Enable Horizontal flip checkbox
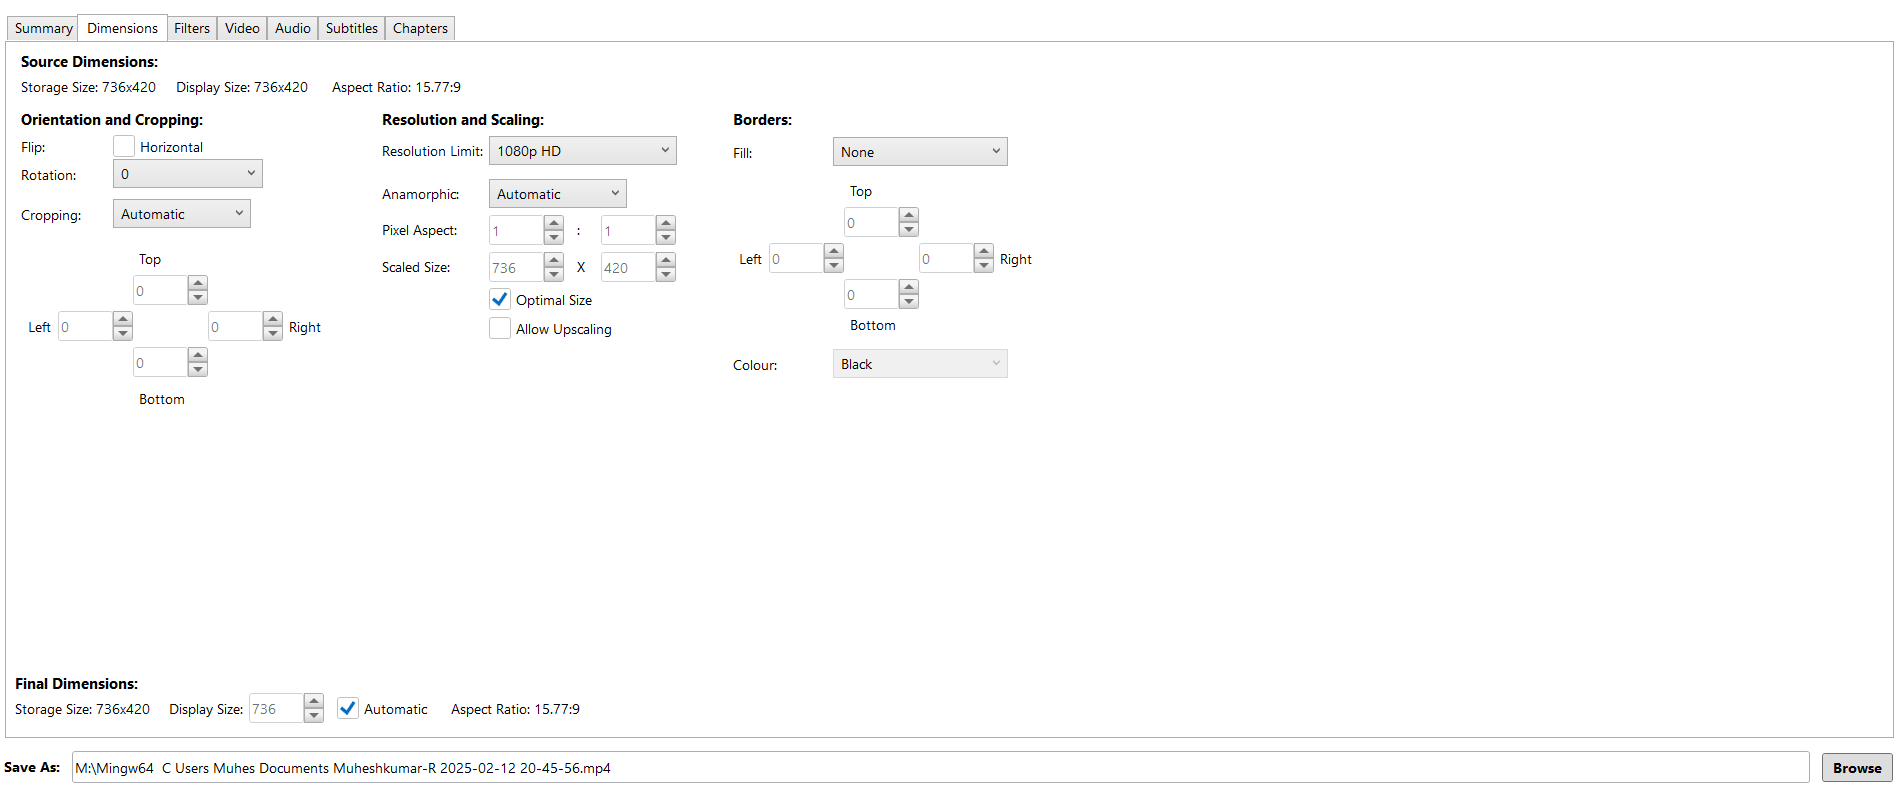 click(124, 146)
